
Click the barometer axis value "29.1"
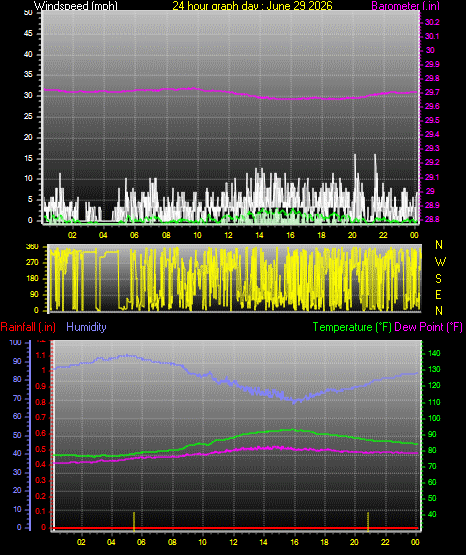coord(432,177)
